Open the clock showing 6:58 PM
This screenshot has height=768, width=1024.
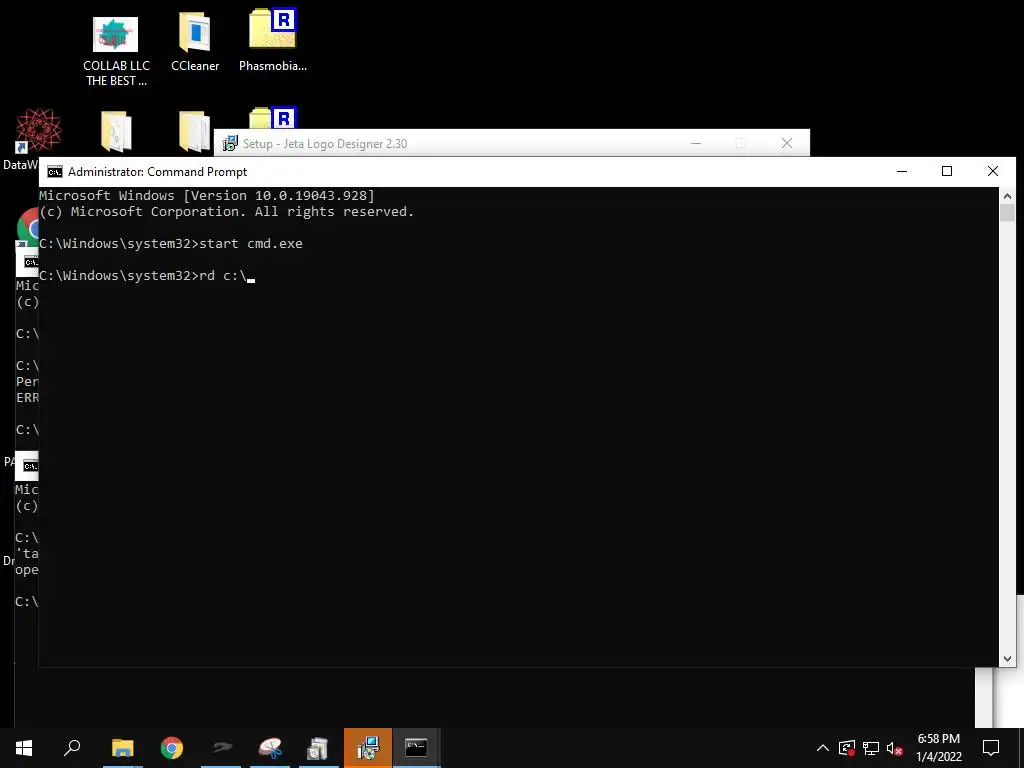[938, 748]
